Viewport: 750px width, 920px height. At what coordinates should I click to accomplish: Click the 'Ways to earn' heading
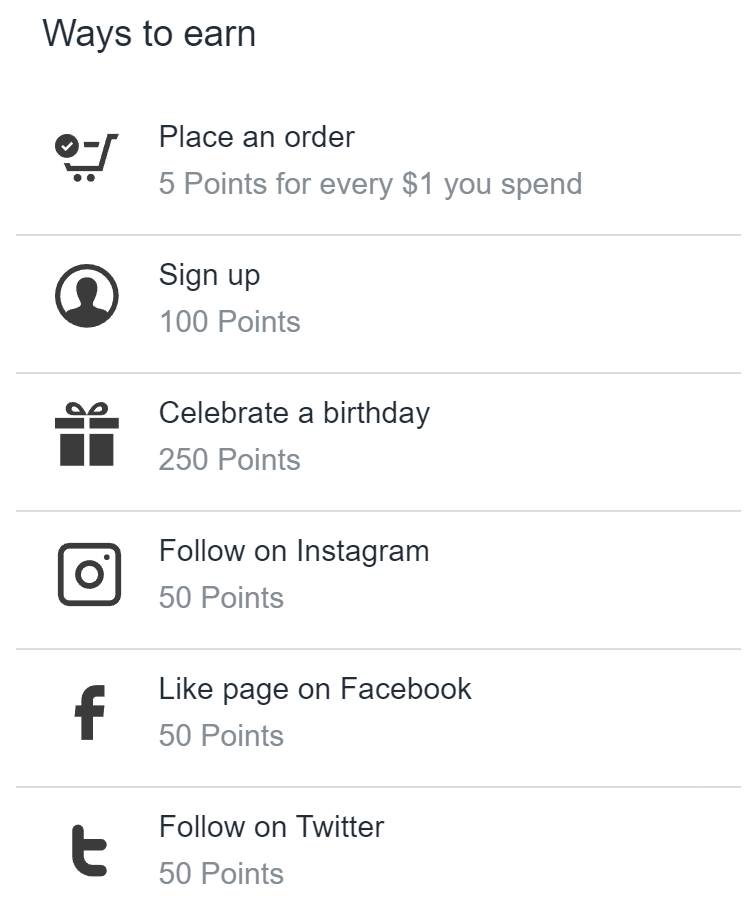[x=149, y=34]
